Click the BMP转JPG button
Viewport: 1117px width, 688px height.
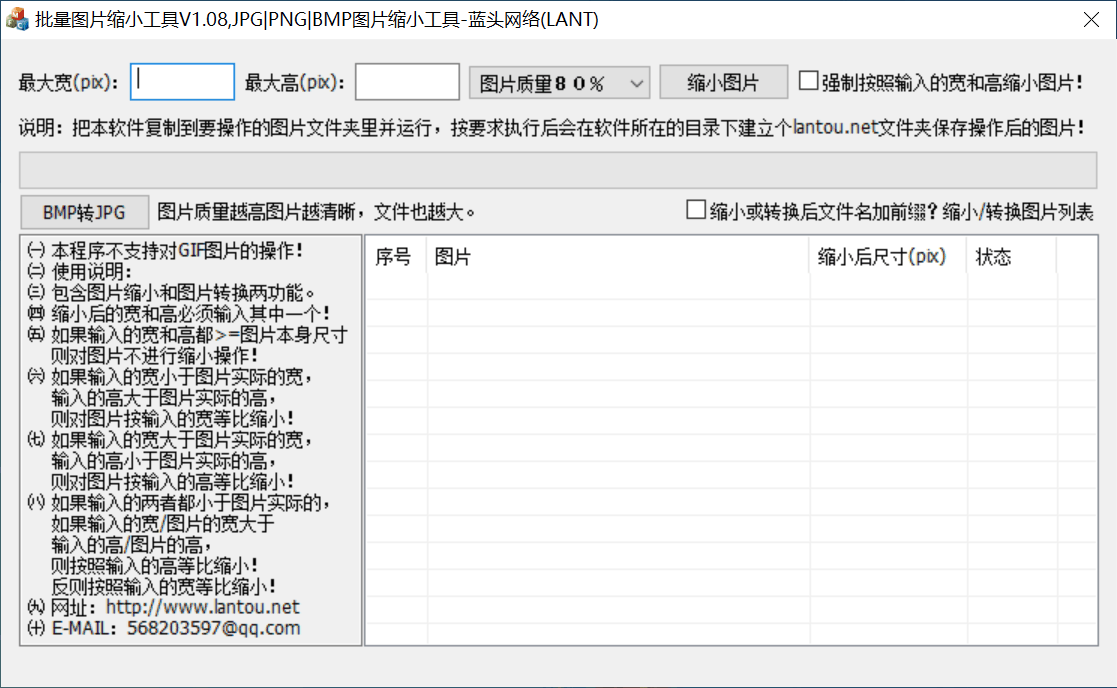(x=84, y=212)
